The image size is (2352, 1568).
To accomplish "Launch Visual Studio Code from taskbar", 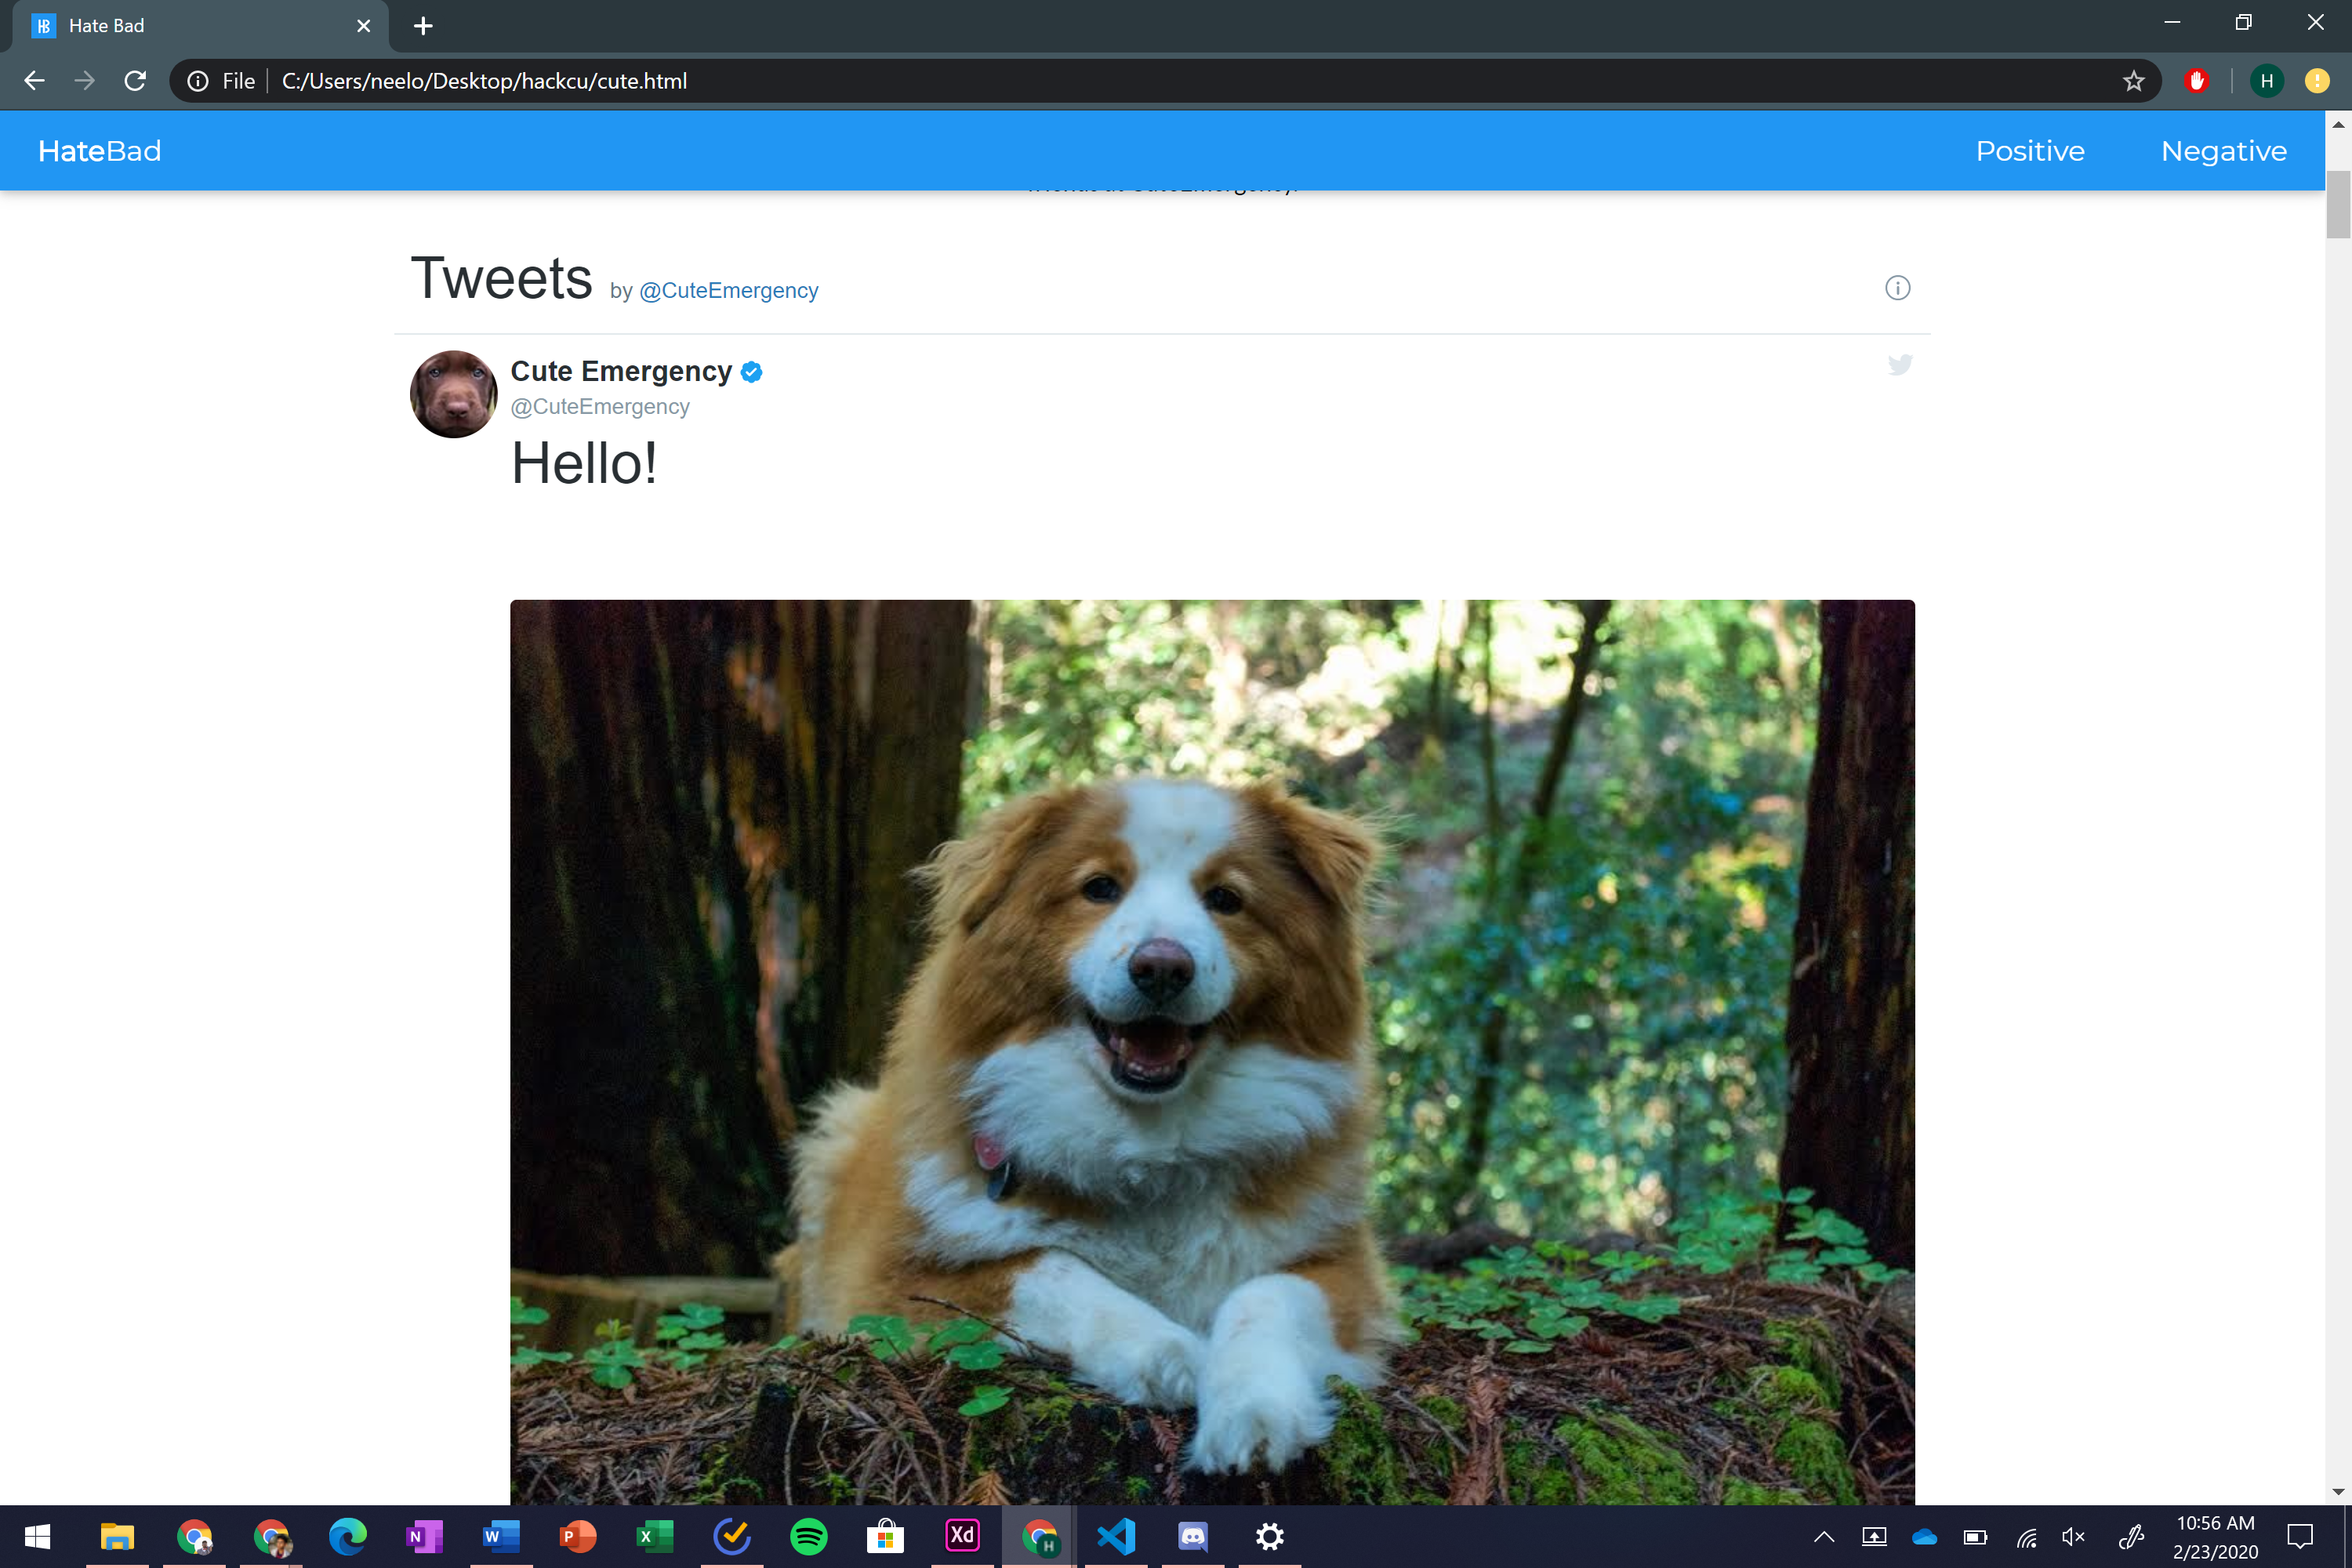I will tap(1116, 1535).
